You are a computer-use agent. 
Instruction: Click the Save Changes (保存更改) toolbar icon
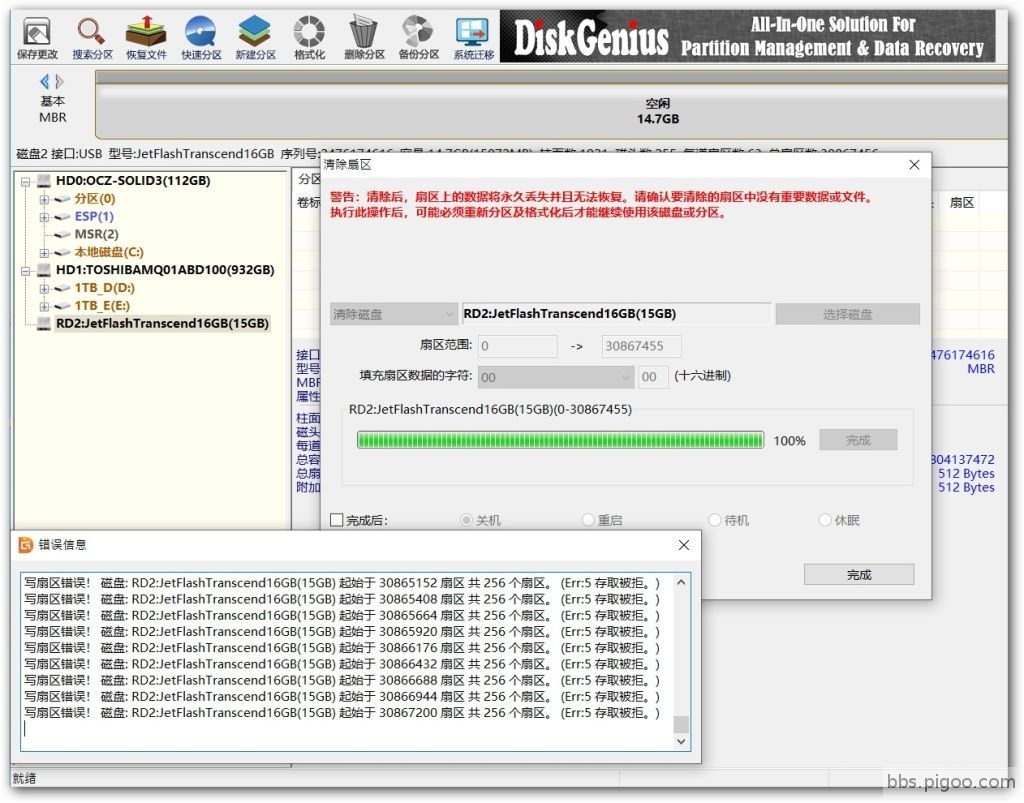click(37, 38)
